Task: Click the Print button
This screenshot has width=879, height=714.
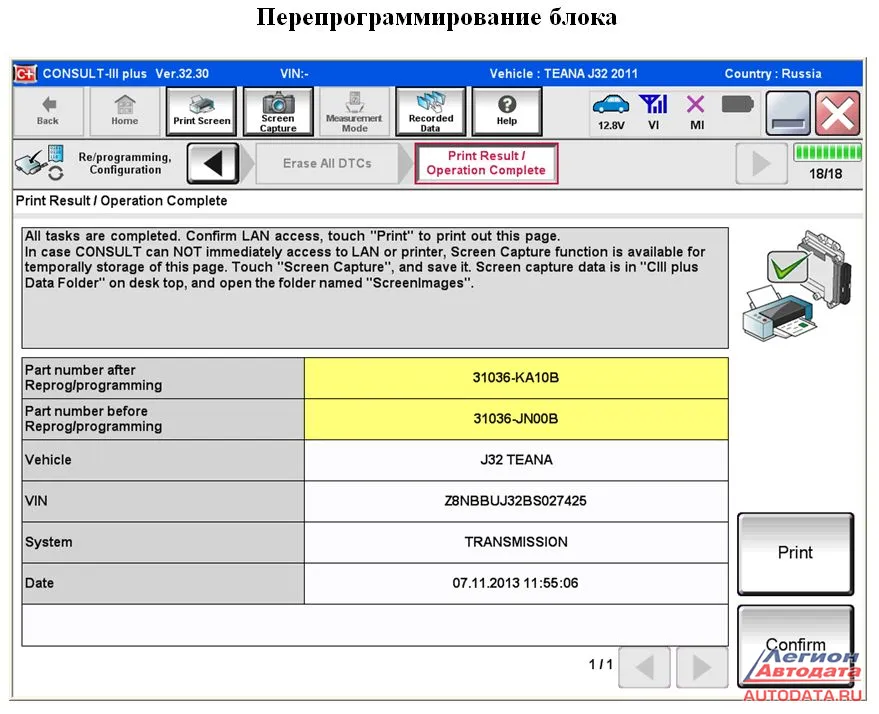Action: click(795, 553)
